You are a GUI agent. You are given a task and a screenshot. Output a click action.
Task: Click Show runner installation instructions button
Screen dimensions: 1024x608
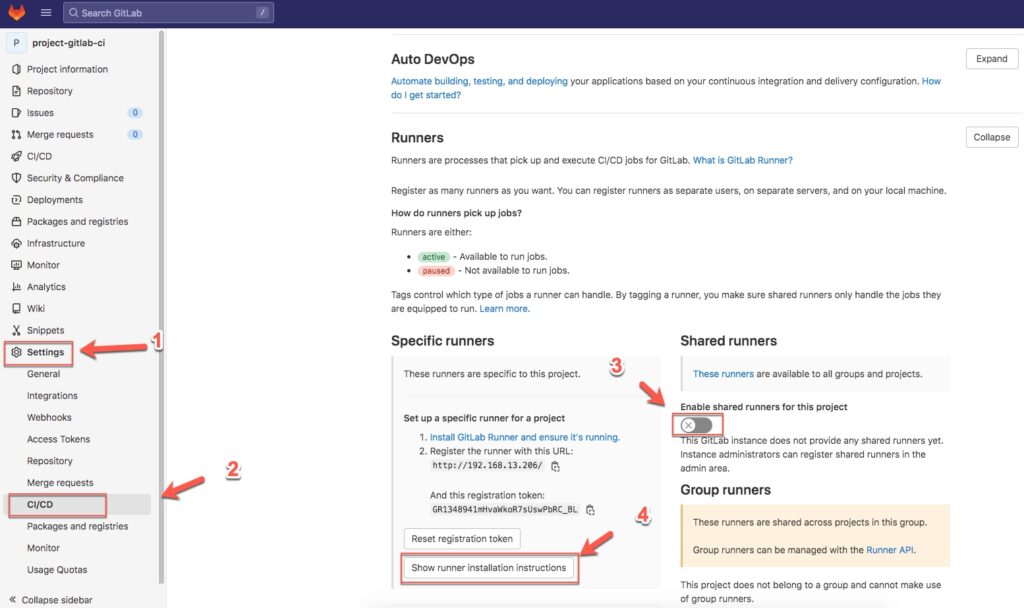tap(488, 568)
